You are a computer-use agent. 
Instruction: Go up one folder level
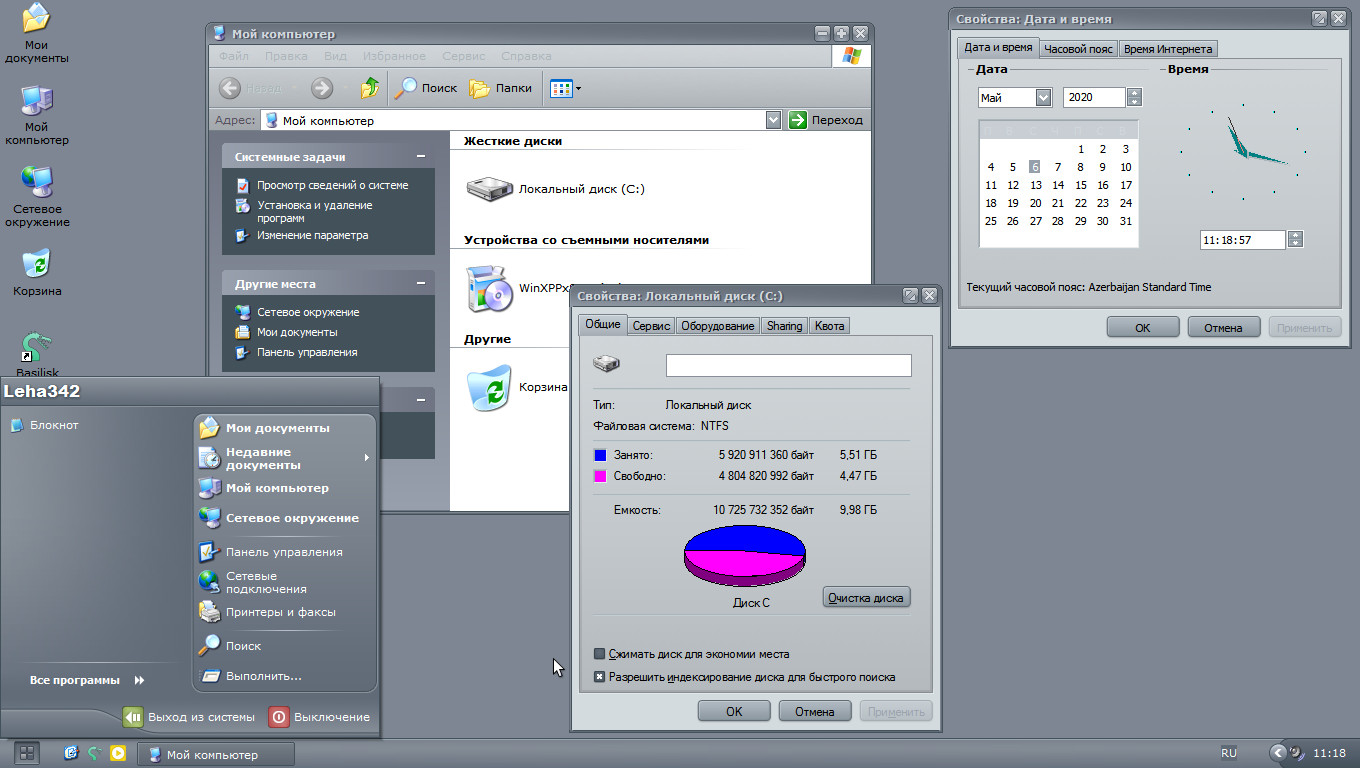click(x=370, y=88)
